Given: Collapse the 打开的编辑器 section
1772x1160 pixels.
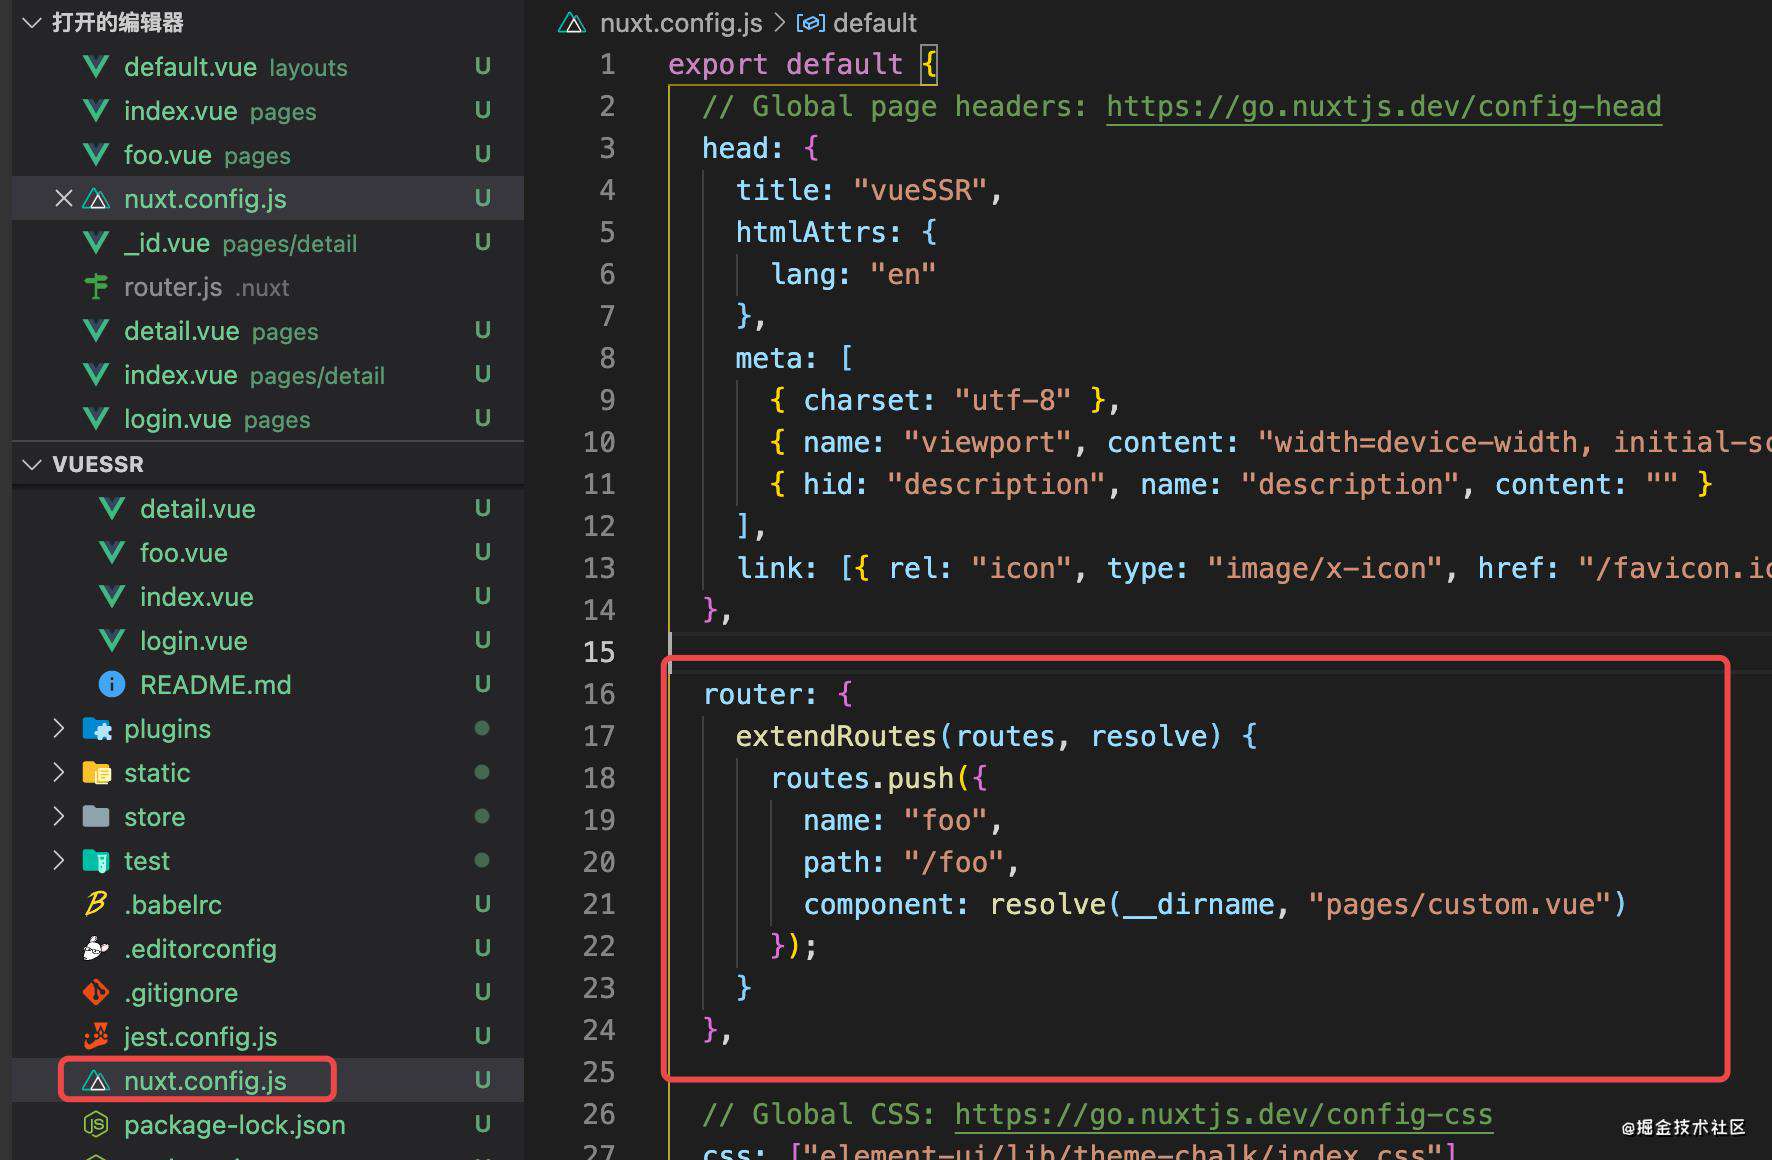Looking at the screenshot, I should 32,23.
